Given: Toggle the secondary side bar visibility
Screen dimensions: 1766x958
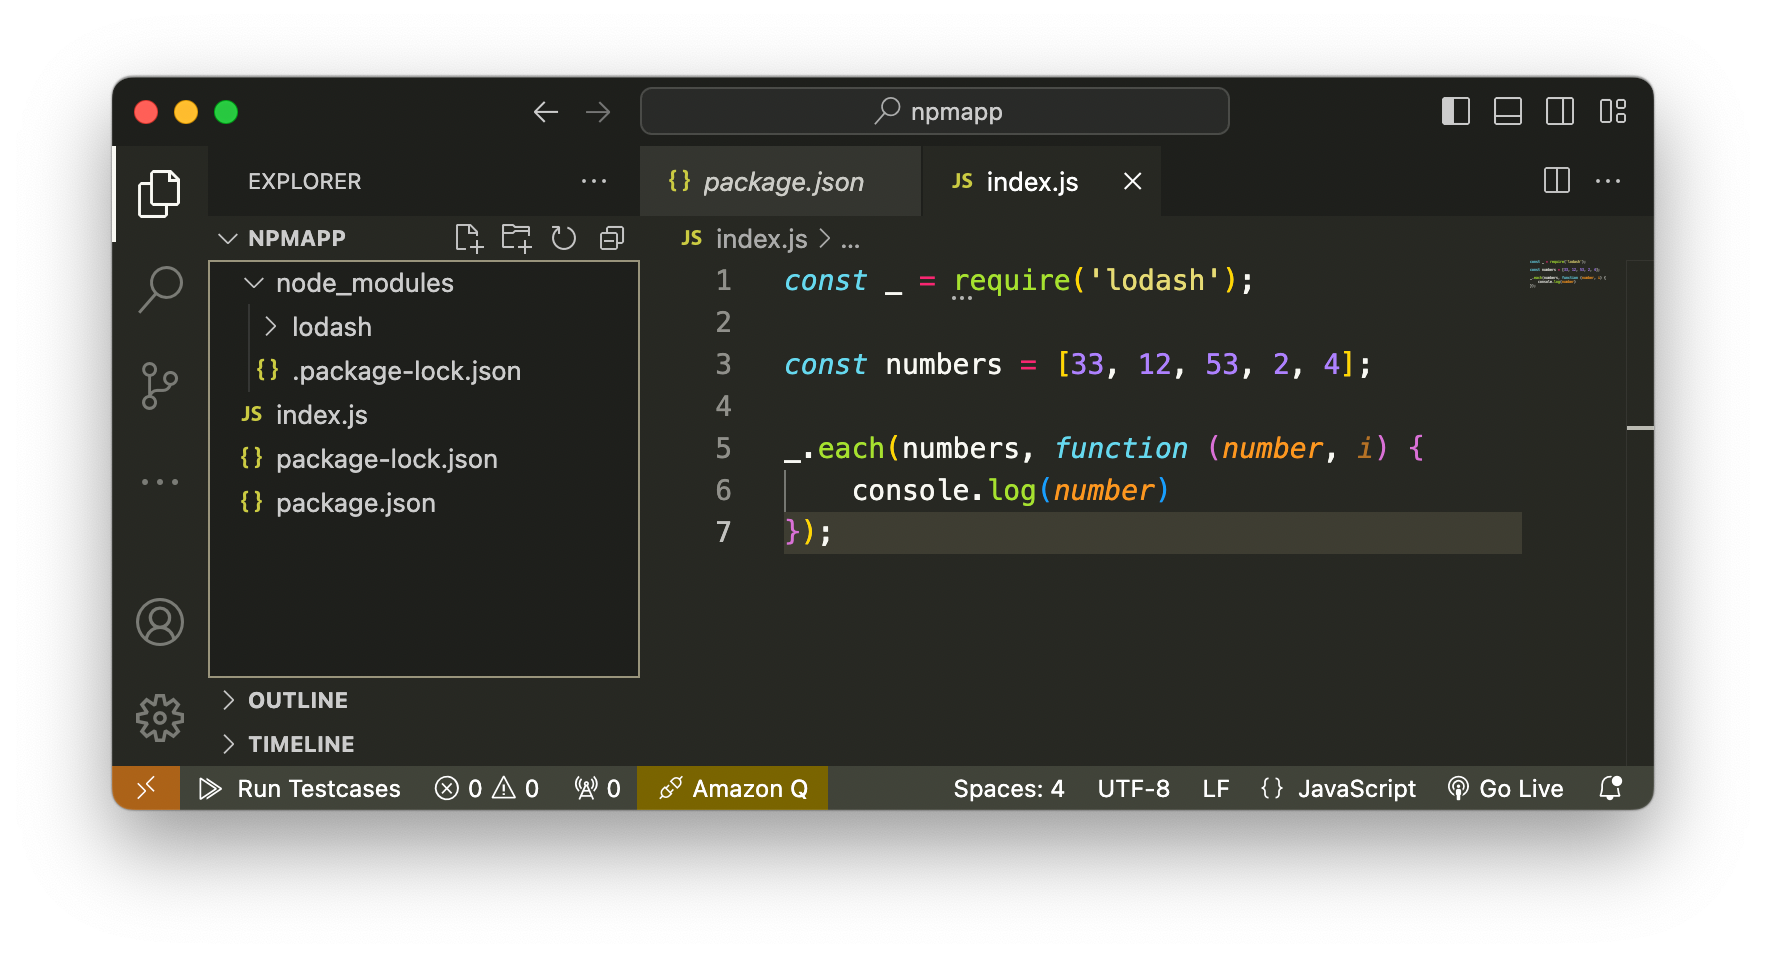Looking at the screenshot, I should point(1560,111).
